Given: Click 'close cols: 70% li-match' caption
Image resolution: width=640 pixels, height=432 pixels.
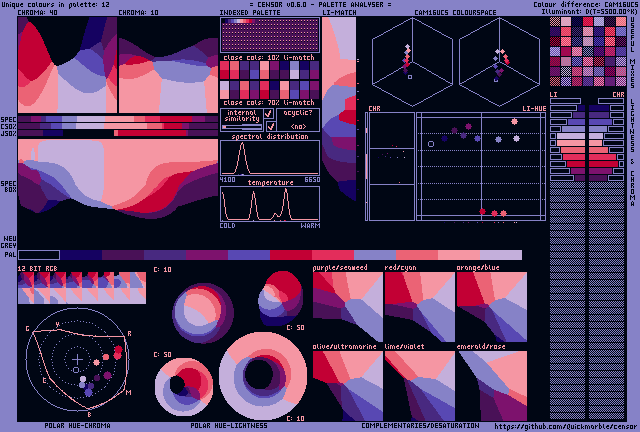Looking at the screenshot, I should tap(269, 102).
